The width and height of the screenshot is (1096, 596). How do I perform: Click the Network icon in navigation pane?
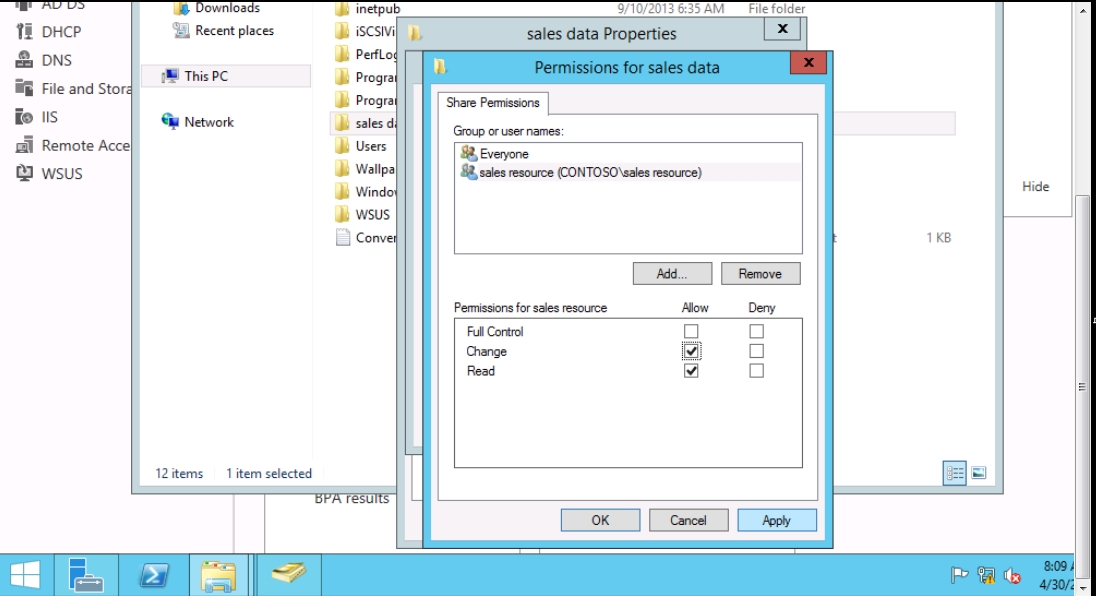[170, 122]
